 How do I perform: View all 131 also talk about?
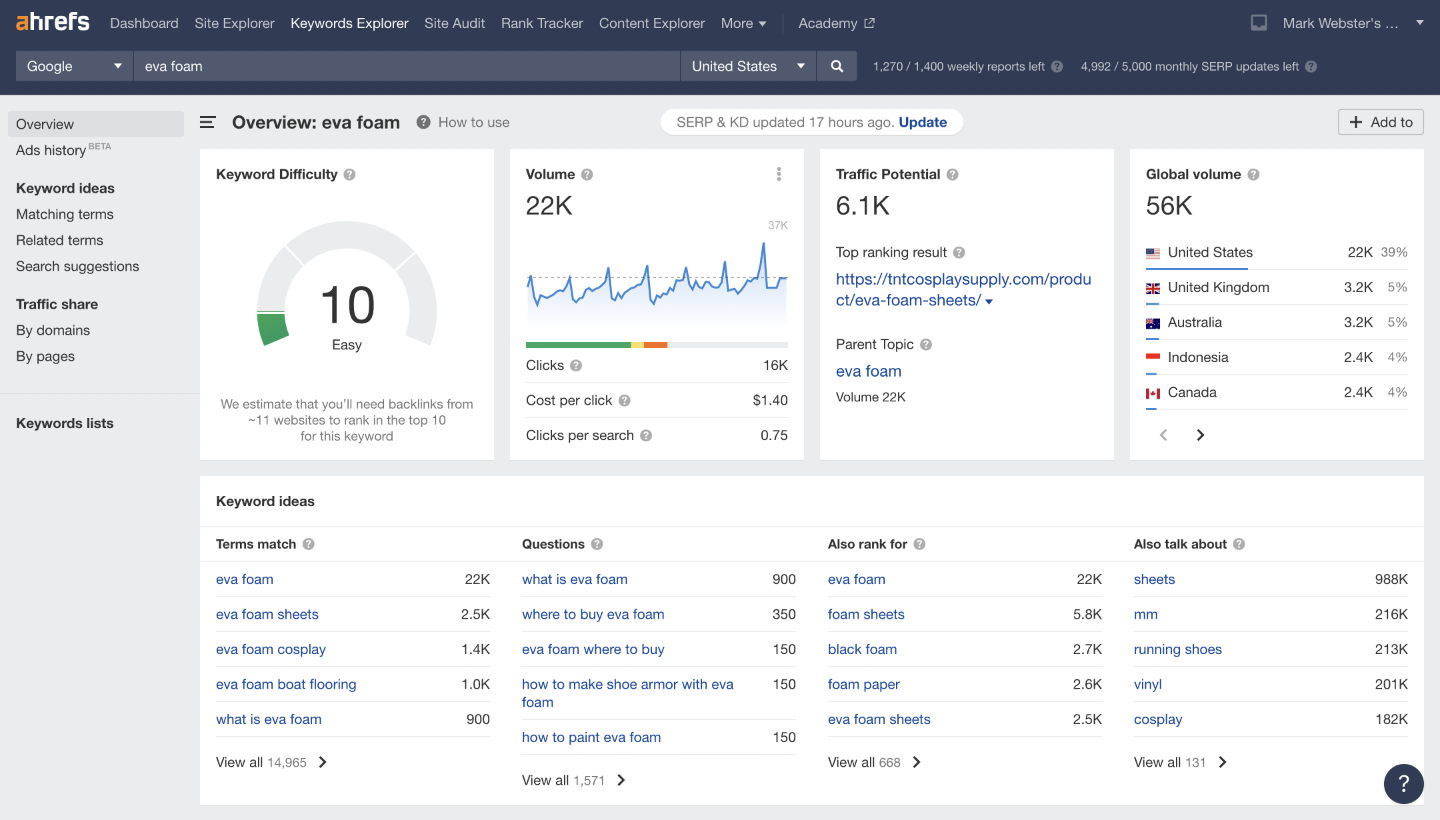point(1180,762)
